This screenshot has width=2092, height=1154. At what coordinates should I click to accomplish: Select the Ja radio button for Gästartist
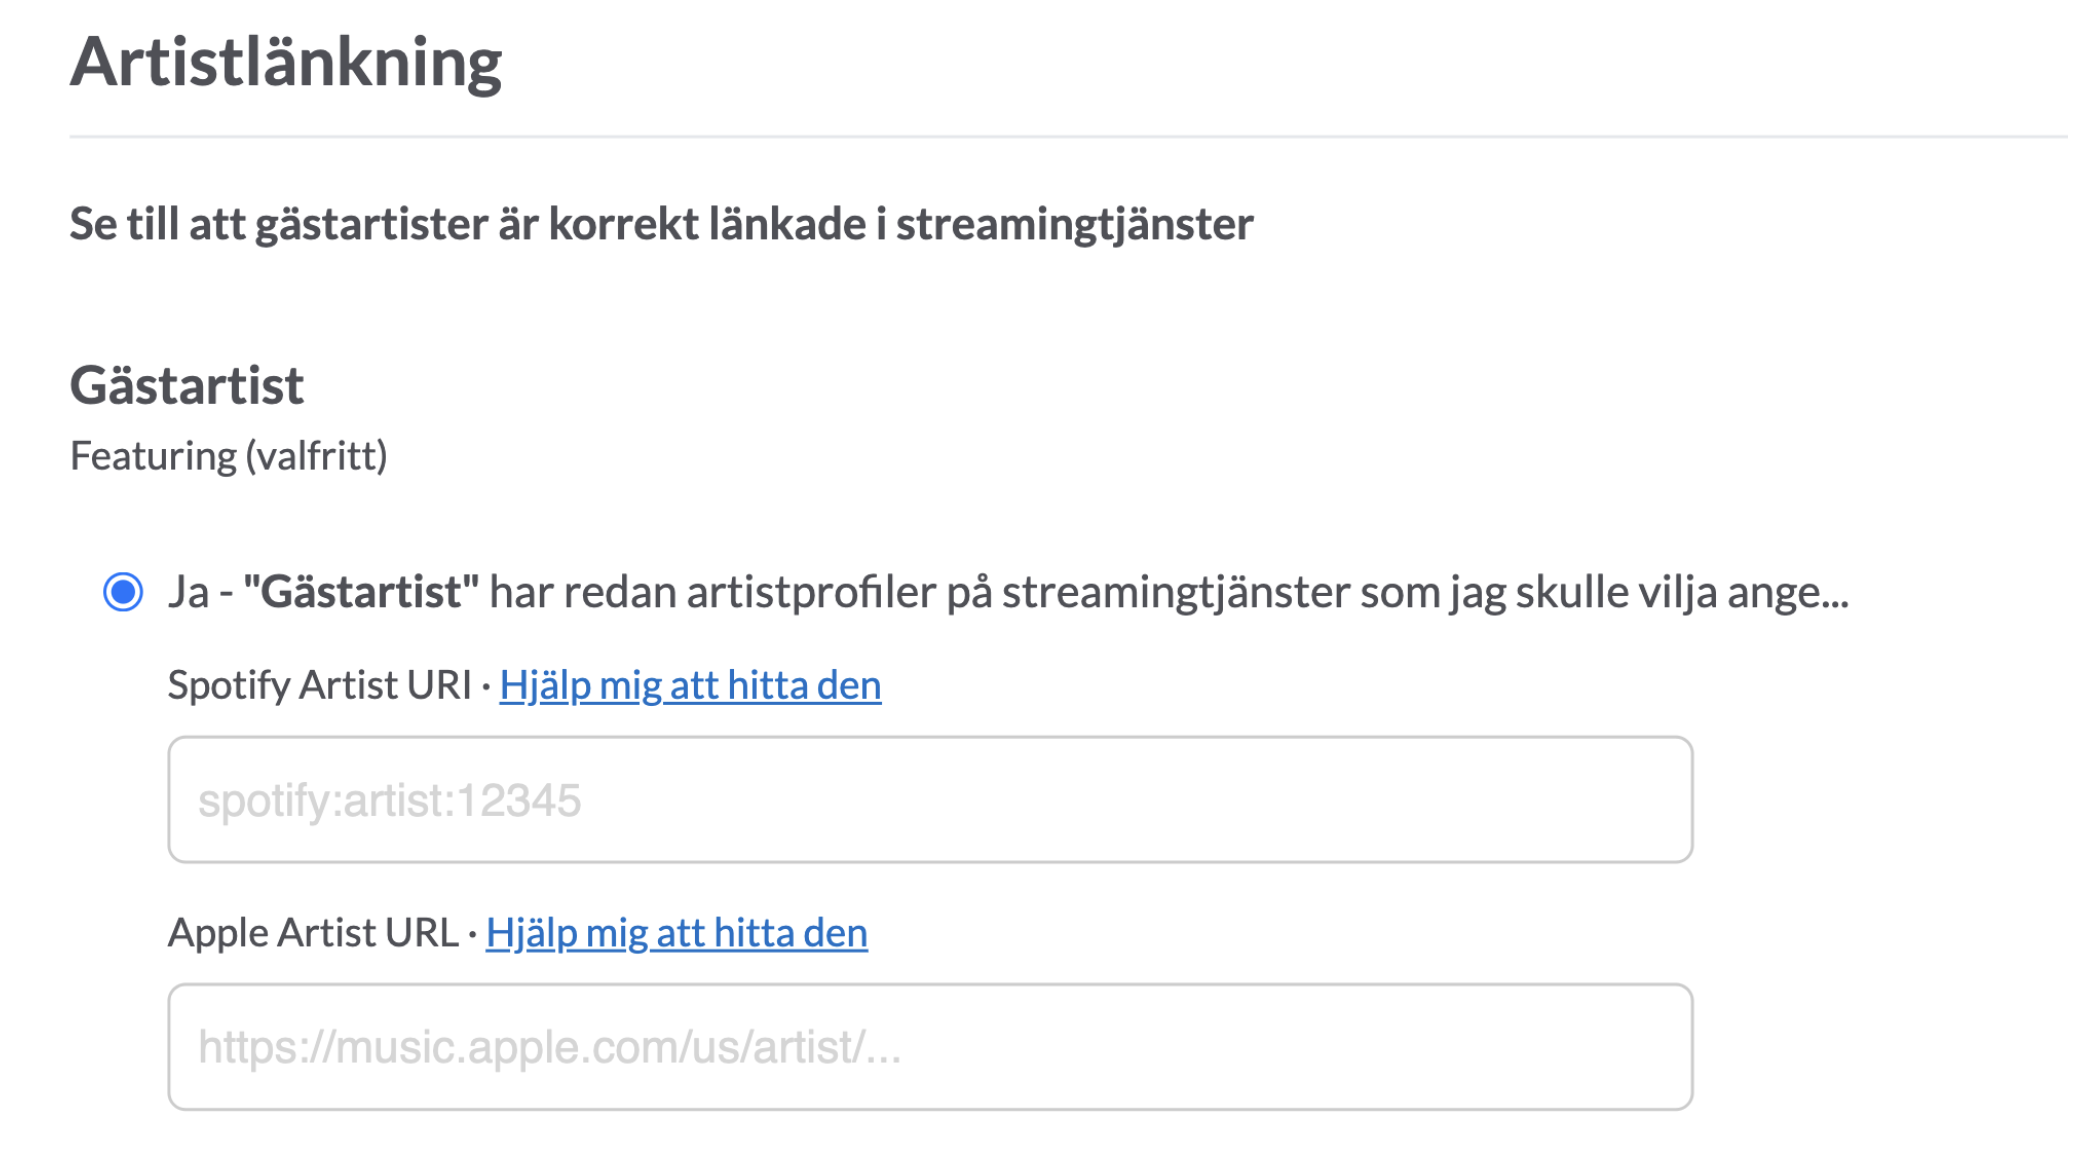pyautogui.click(x=123, y=592)
